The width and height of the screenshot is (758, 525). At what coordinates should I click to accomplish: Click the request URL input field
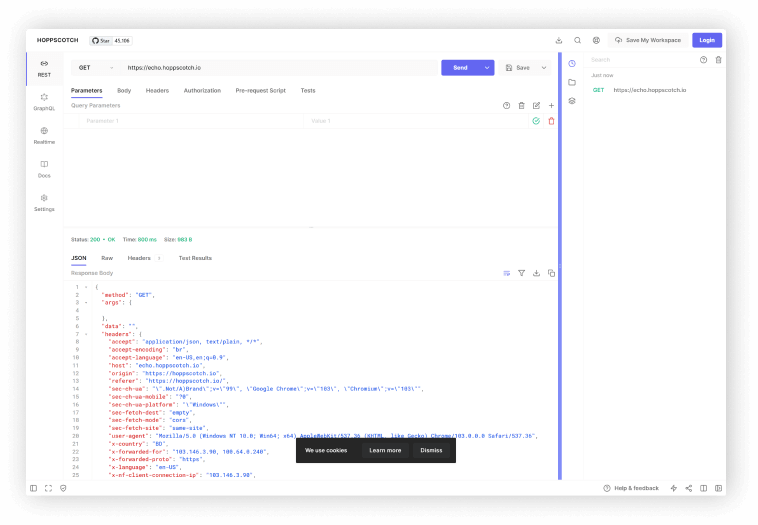[279, 68]
